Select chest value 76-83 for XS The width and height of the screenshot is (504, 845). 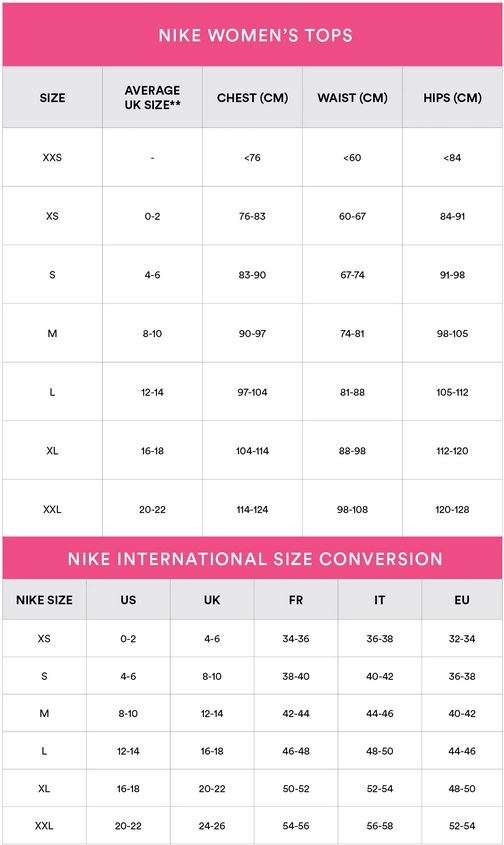[x=252, y=216]
